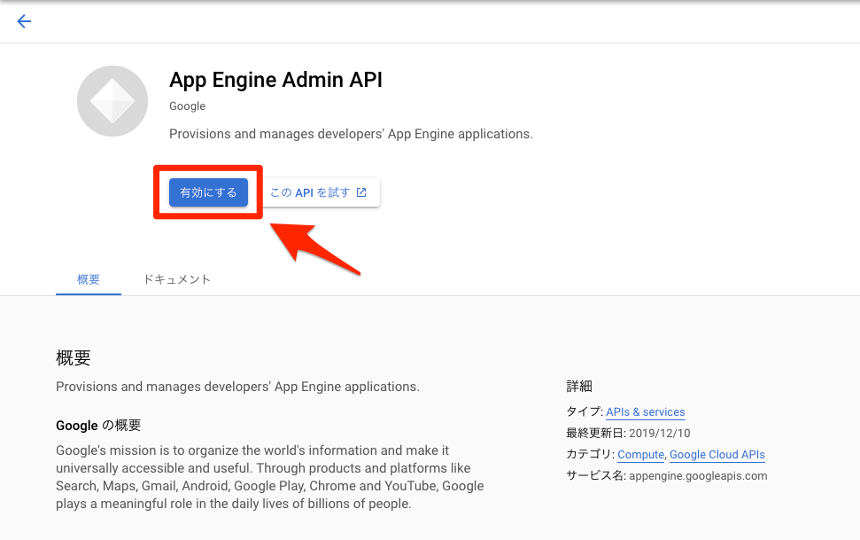Image resolution: width=860 pixels, height=540 pixels.
Task: Click the last updated date 2019/12/10
Action: [659, 433]
